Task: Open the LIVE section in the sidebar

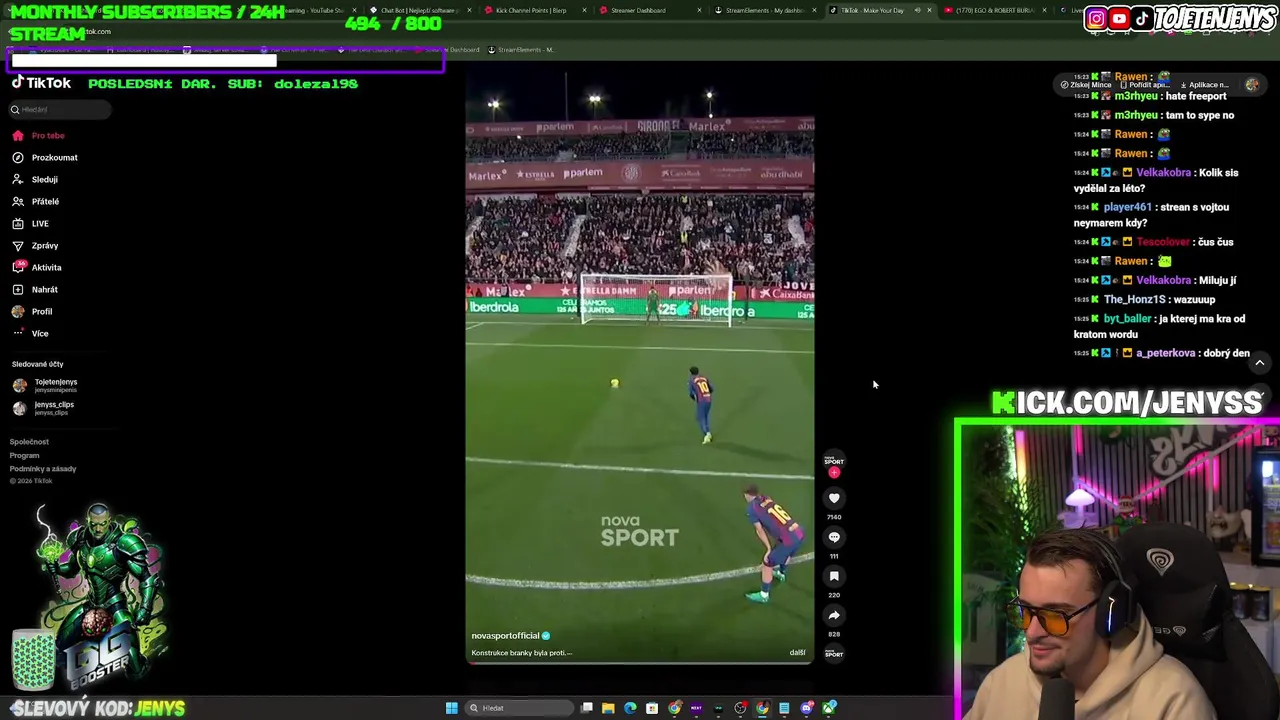Action: (x=30, y=223)
